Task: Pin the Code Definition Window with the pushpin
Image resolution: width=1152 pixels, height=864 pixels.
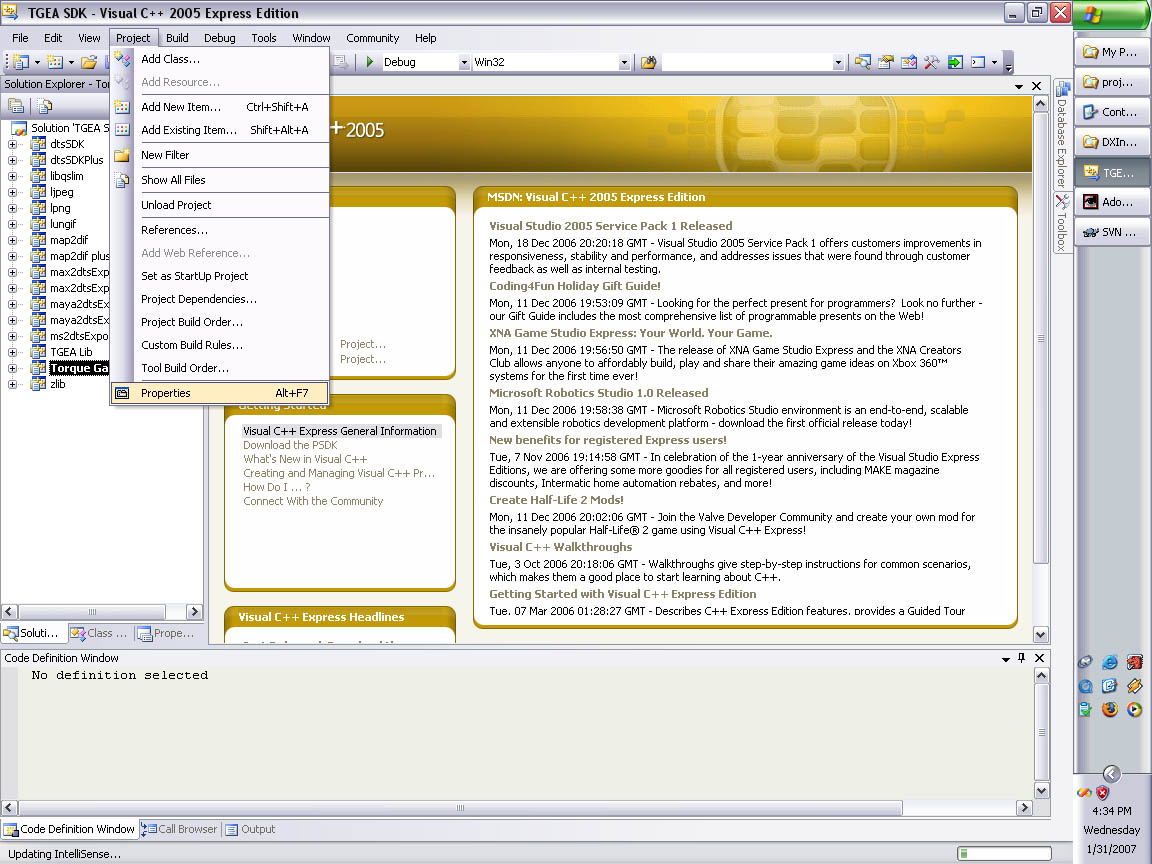Action: pyautogui.click(x=1021, y=658)
